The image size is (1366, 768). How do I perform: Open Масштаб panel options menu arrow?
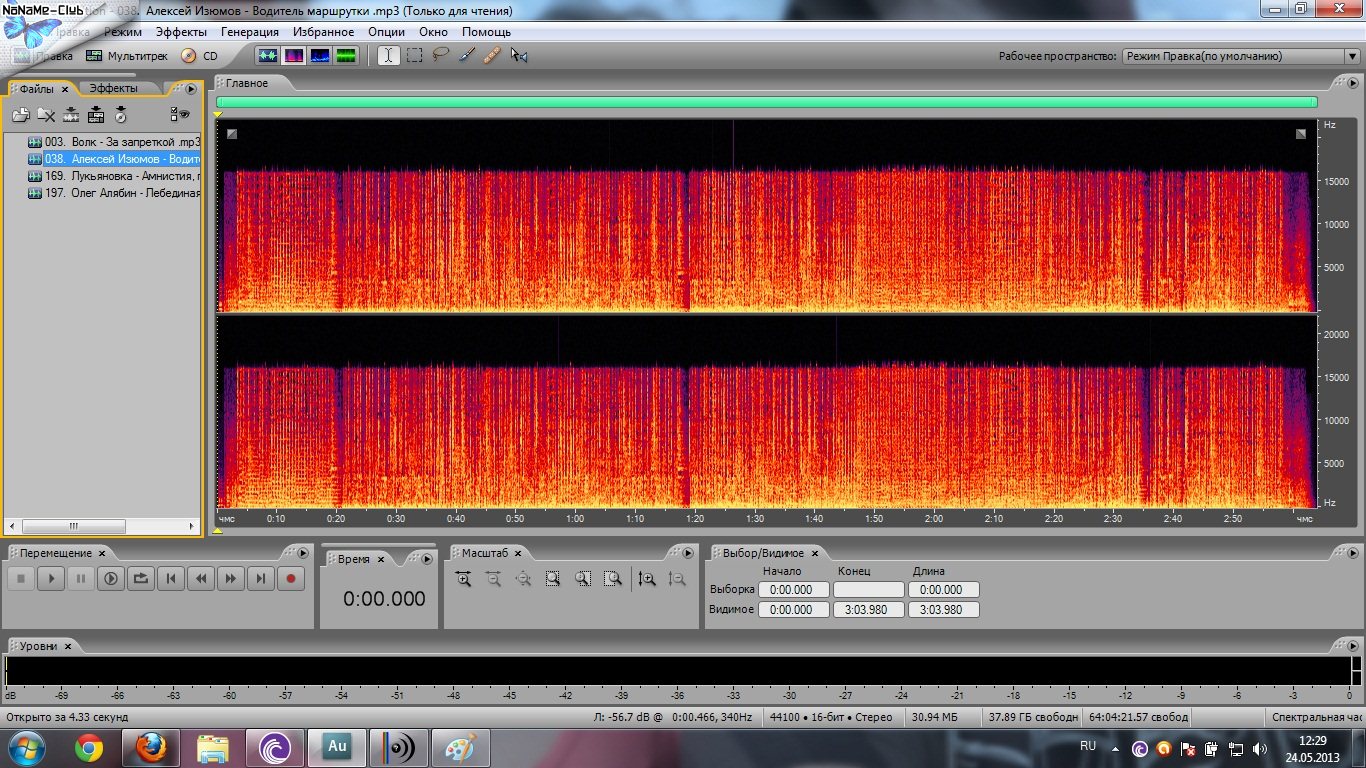687,553
